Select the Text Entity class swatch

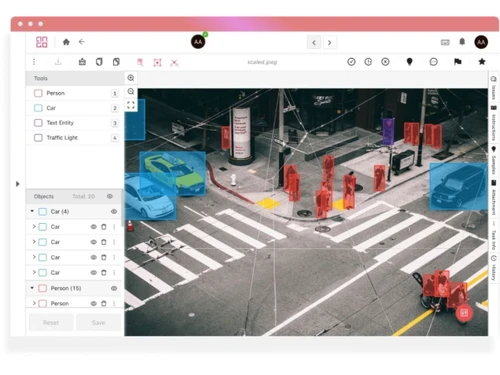[38, 123]
